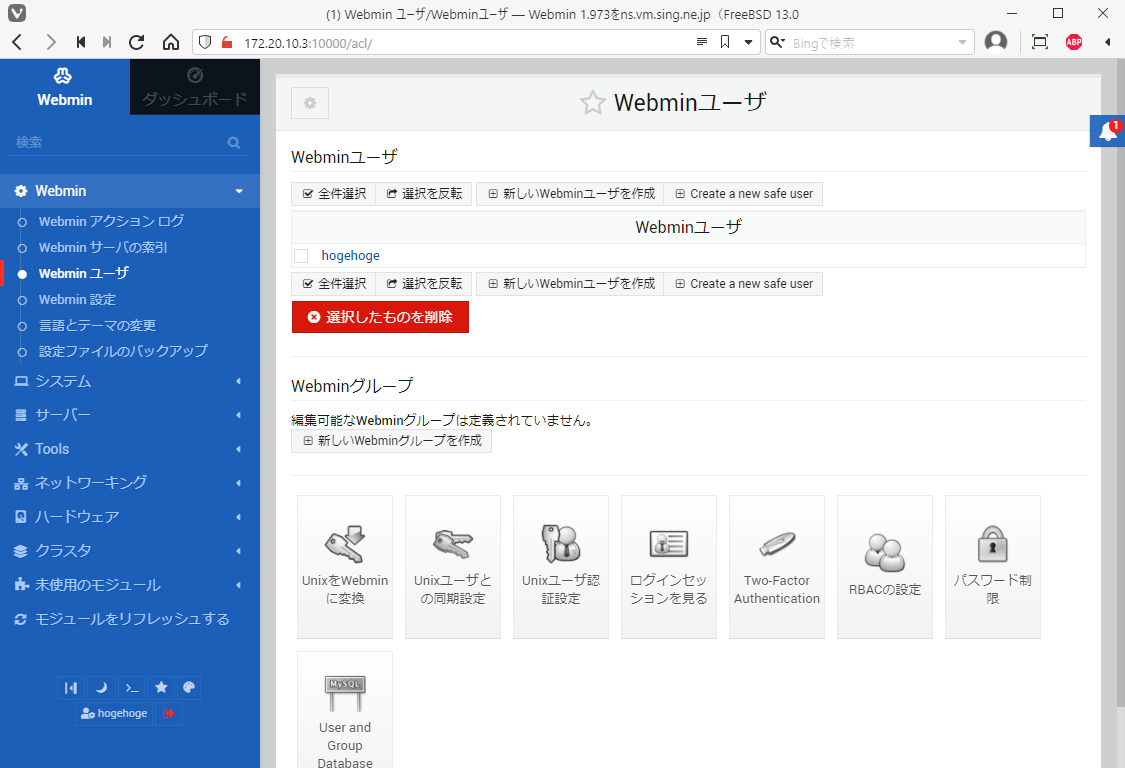This screenshot has height=768, width=1125.
Task: Click モジュールをリフレッシュする
Action: 130,619
